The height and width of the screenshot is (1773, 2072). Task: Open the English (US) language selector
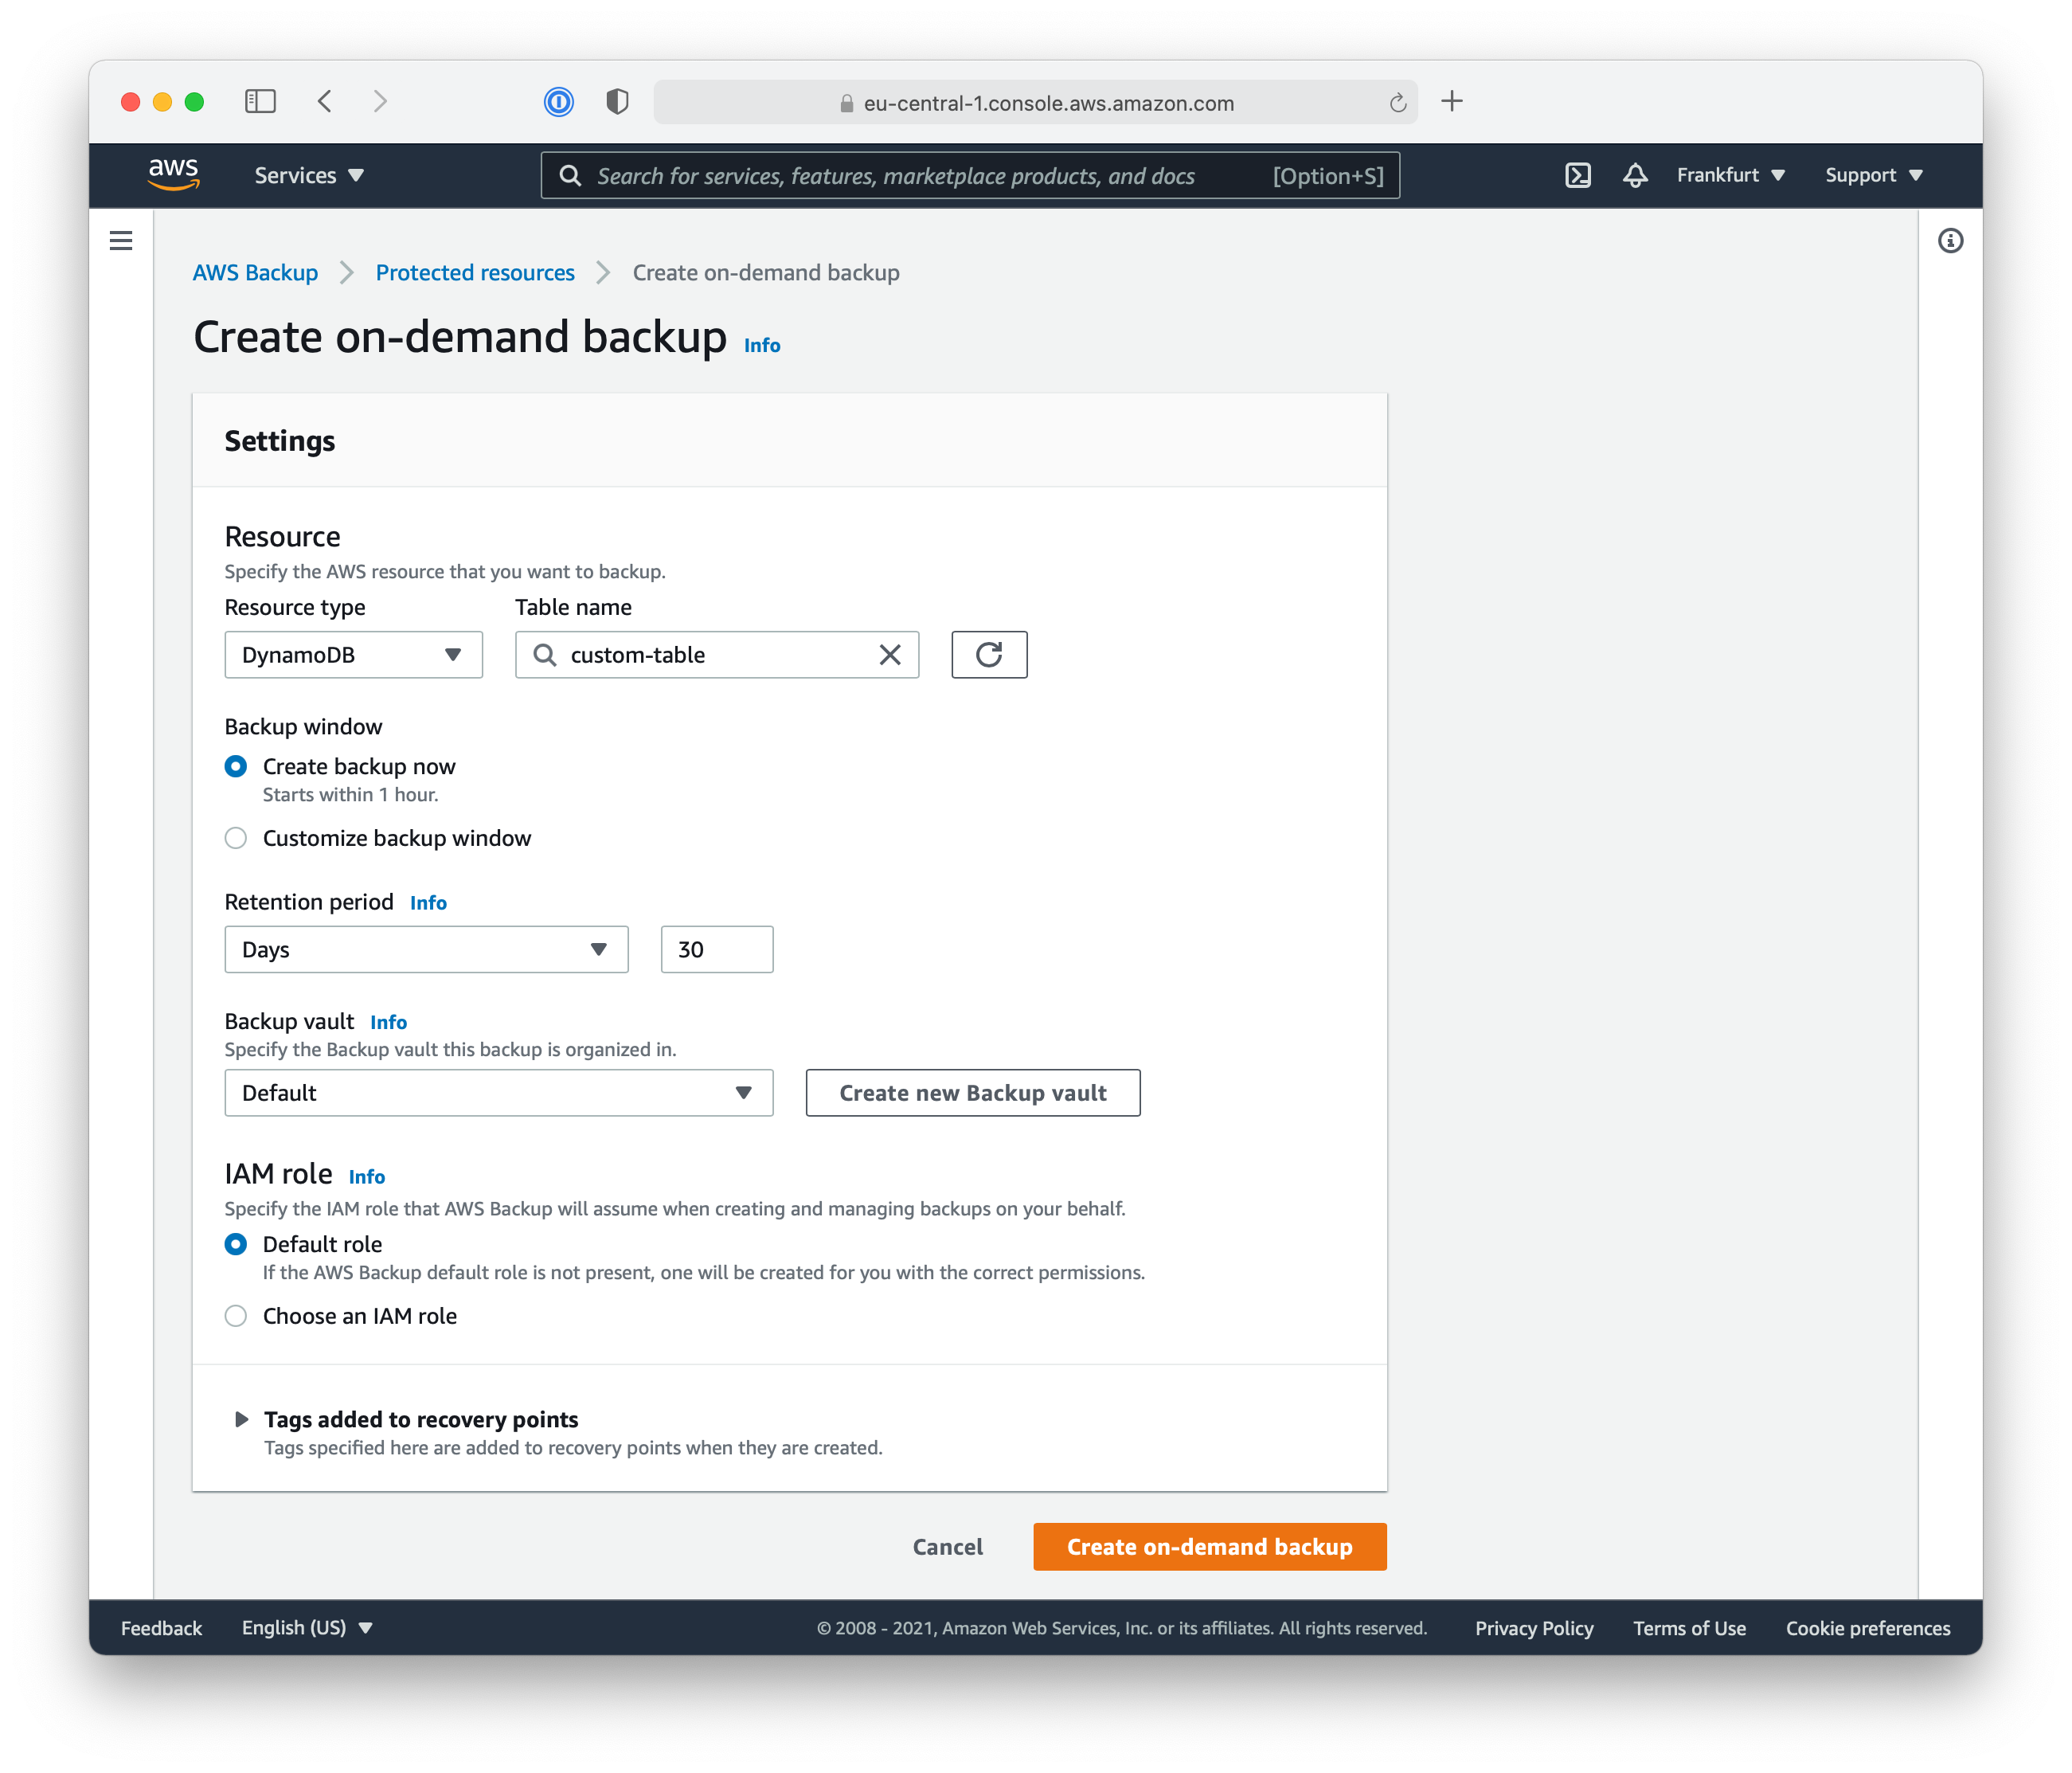(x=307, y=1627)
